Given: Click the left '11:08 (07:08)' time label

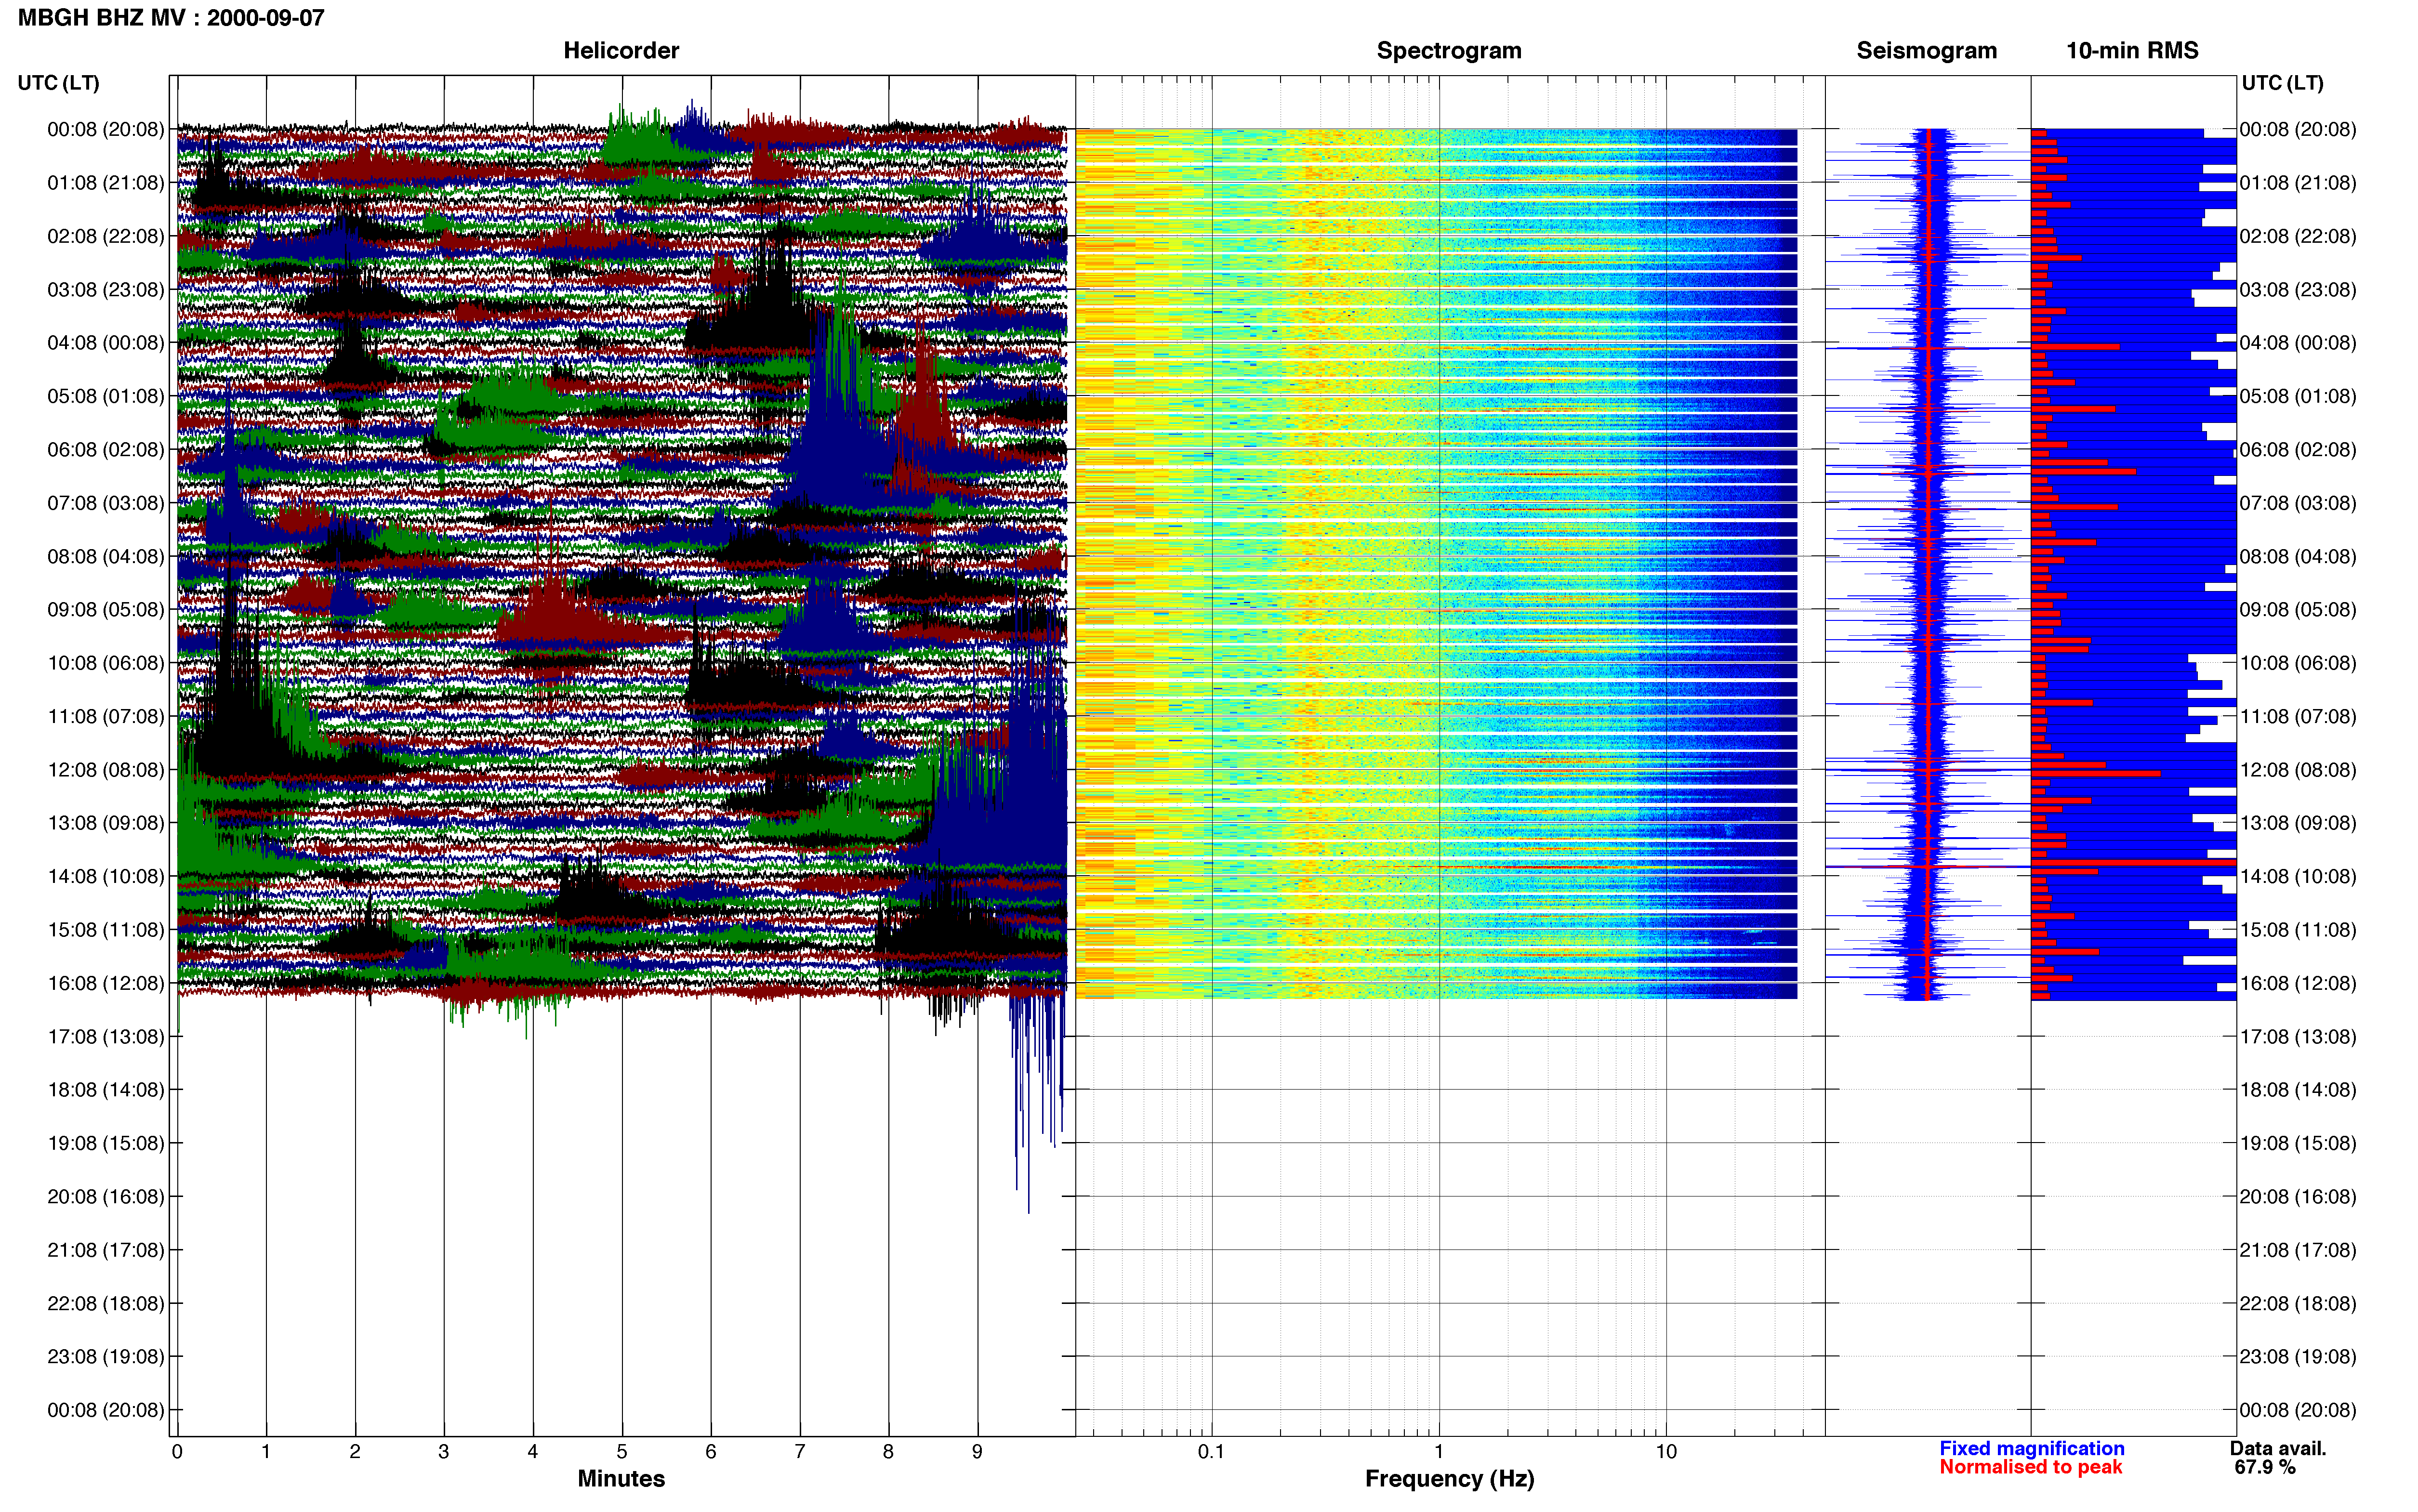Looking at the screenshot, I should tap(106, 716).
